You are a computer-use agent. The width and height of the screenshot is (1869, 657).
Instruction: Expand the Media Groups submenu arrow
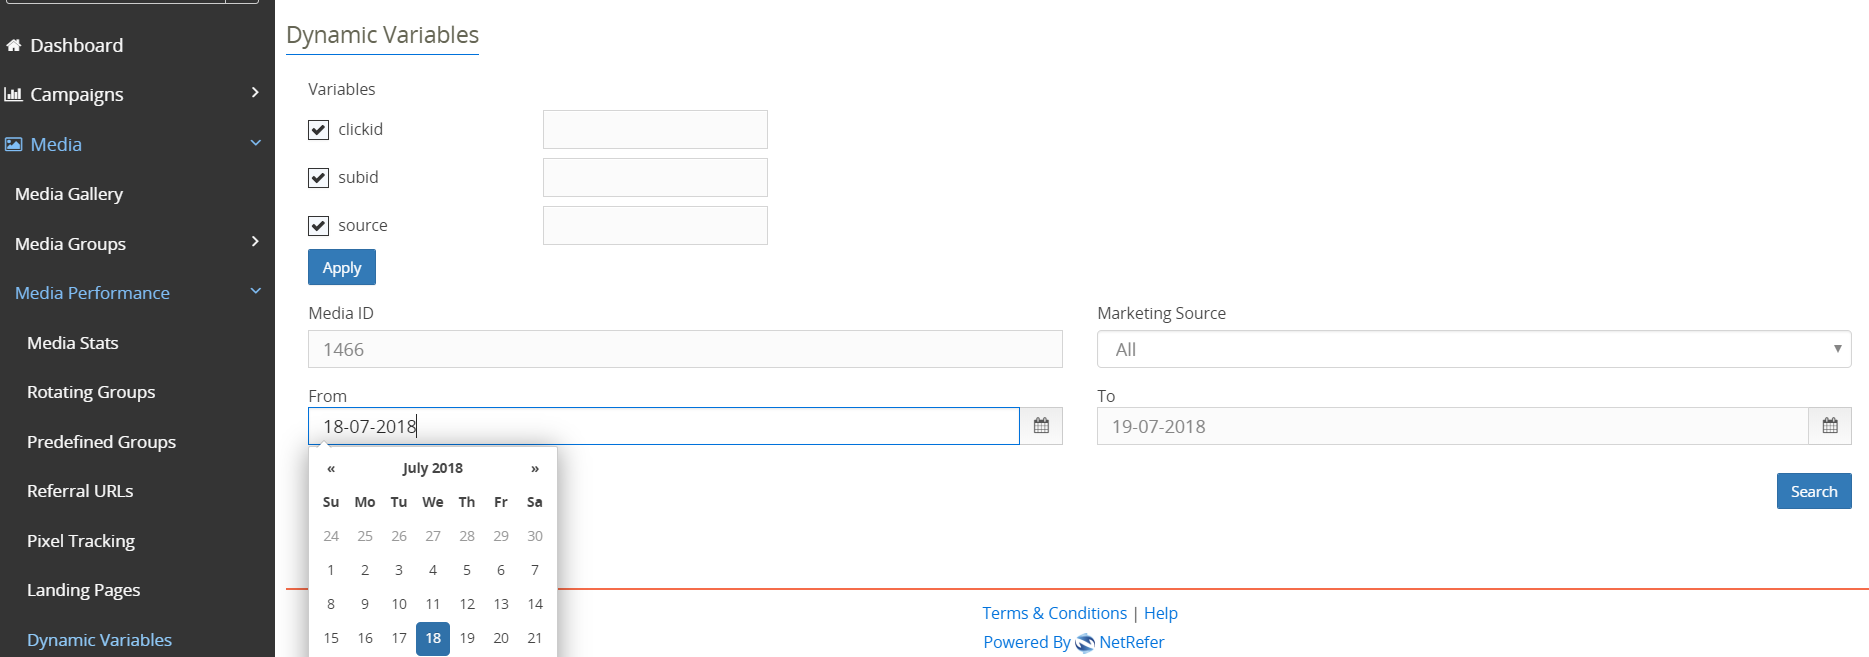[255, 242]
